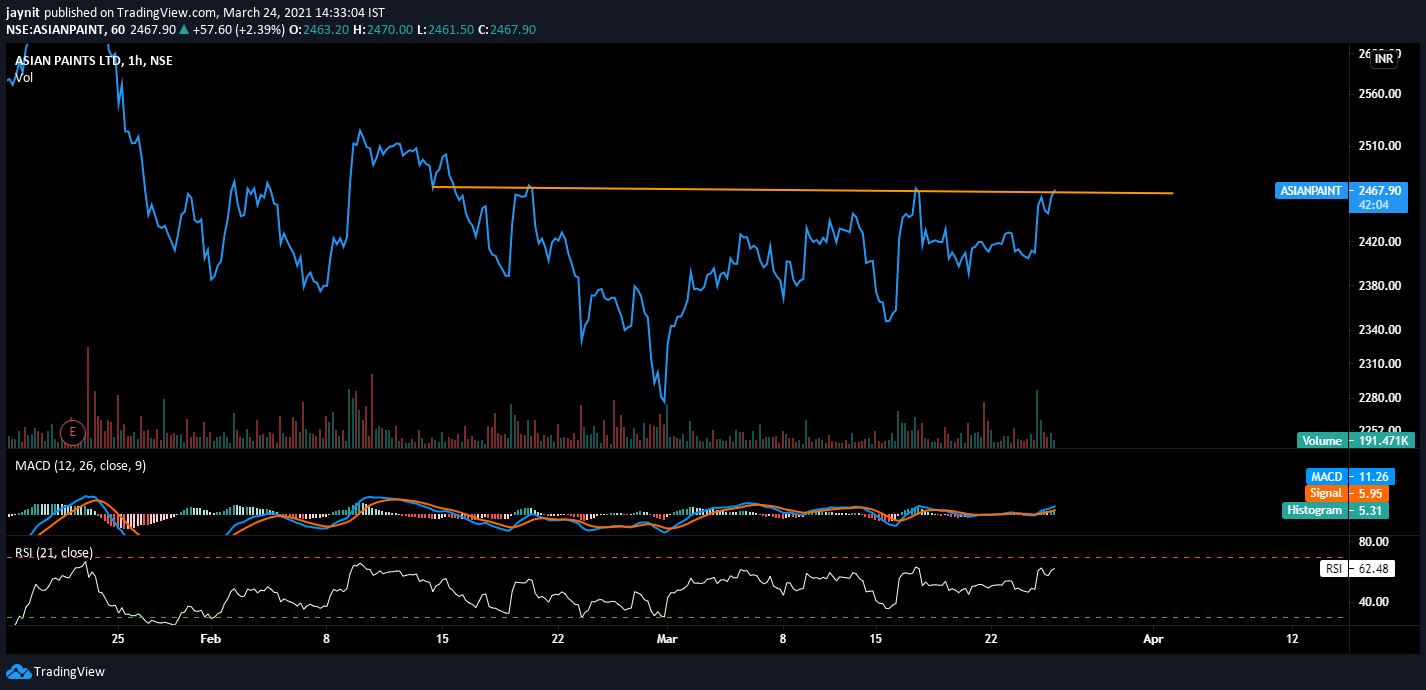This screenshot has height=690, width=1426.
Task: Click the 'Feb' date axis label
Action: [210, 638]
